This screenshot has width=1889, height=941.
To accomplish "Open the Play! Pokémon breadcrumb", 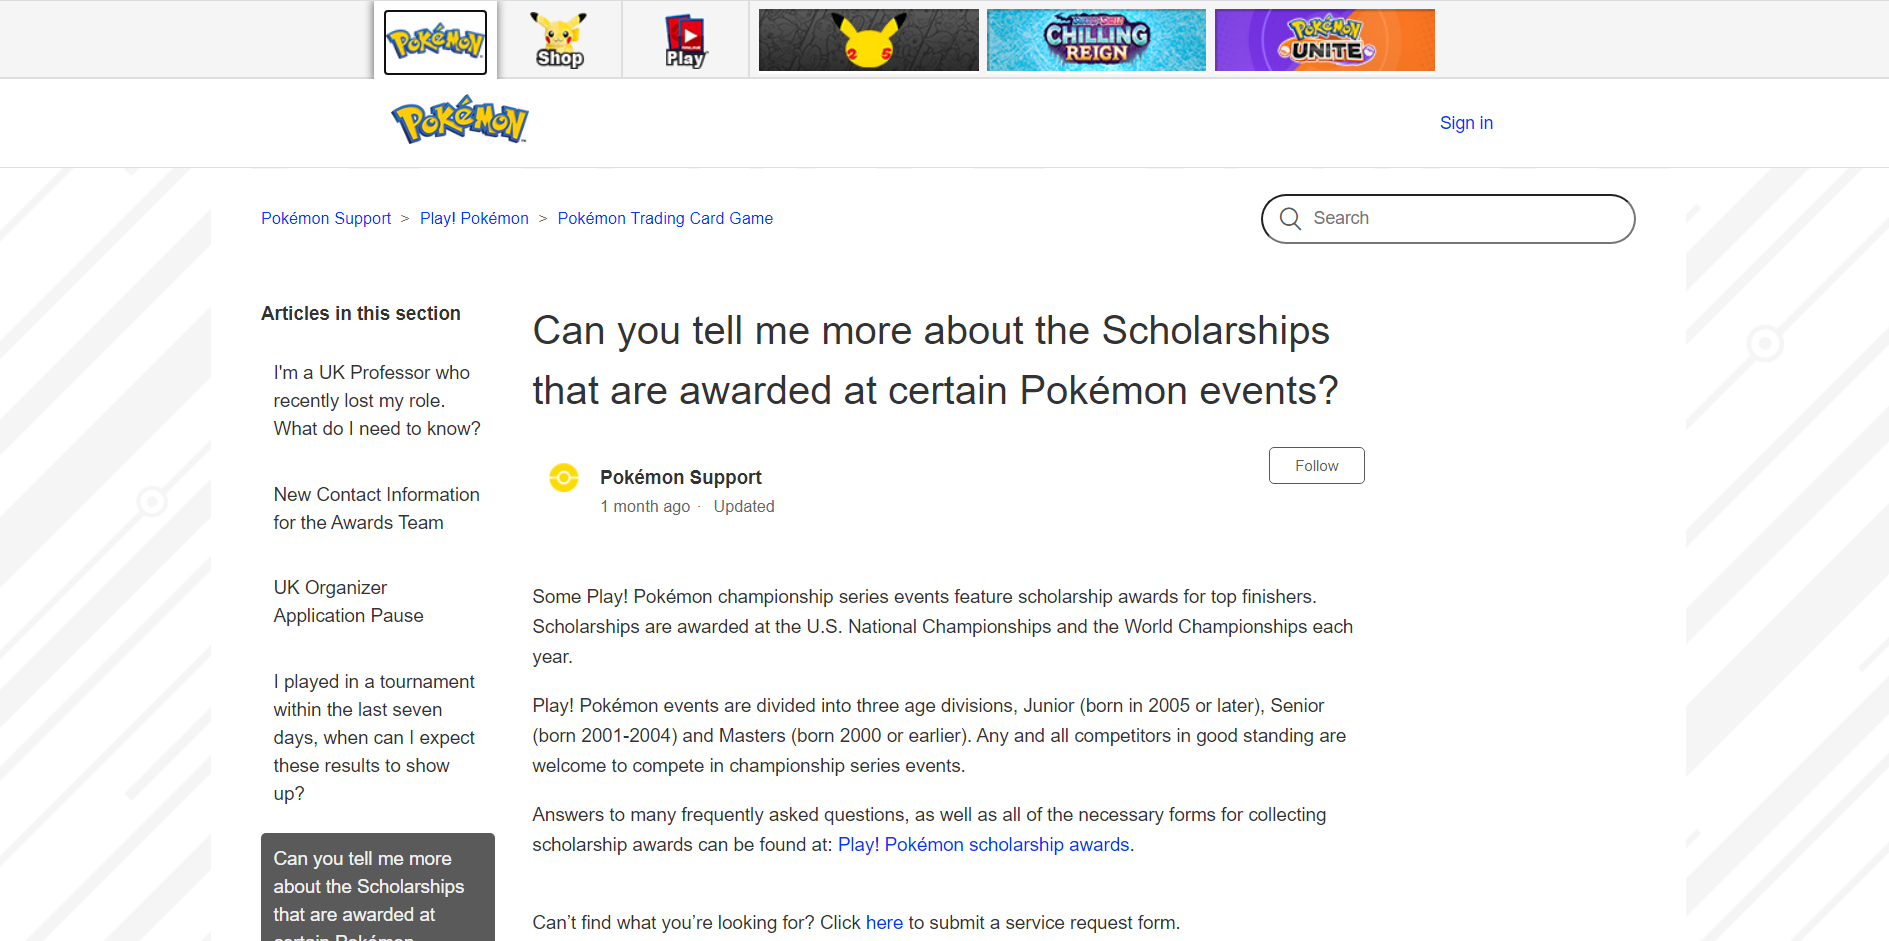I will point(474,218).
